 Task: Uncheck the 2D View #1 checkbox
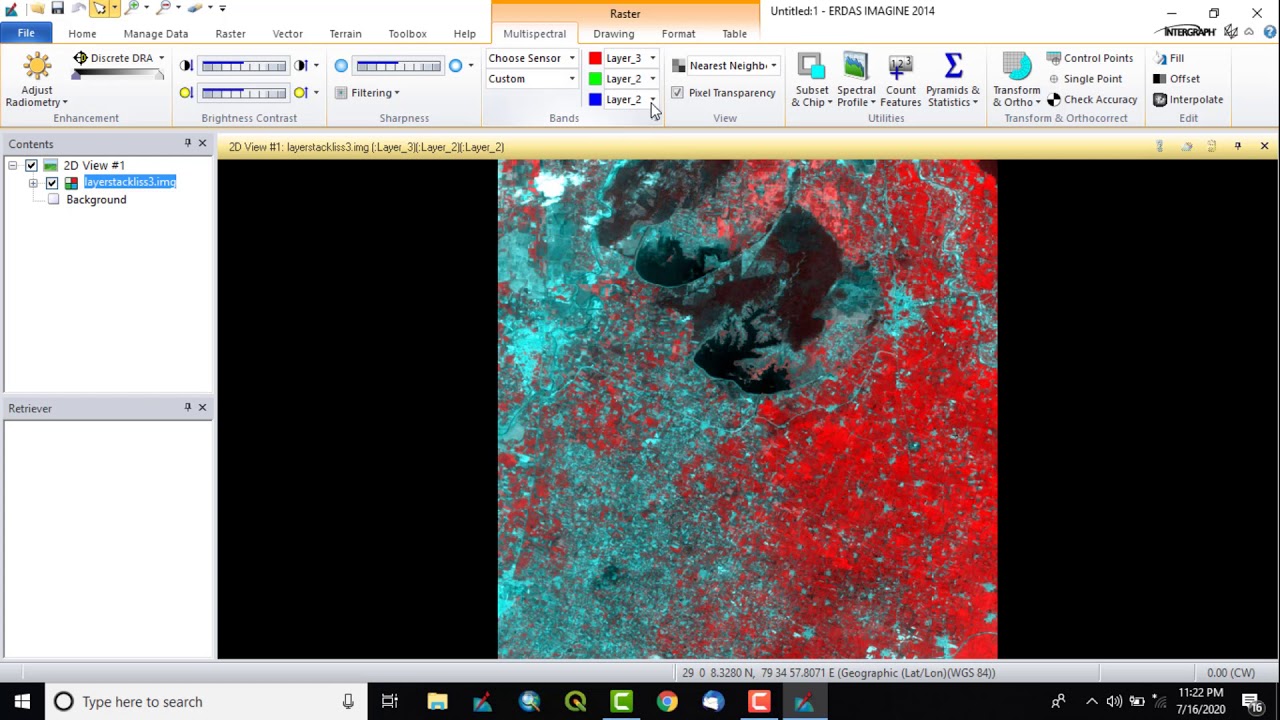[x=31, y=165]
